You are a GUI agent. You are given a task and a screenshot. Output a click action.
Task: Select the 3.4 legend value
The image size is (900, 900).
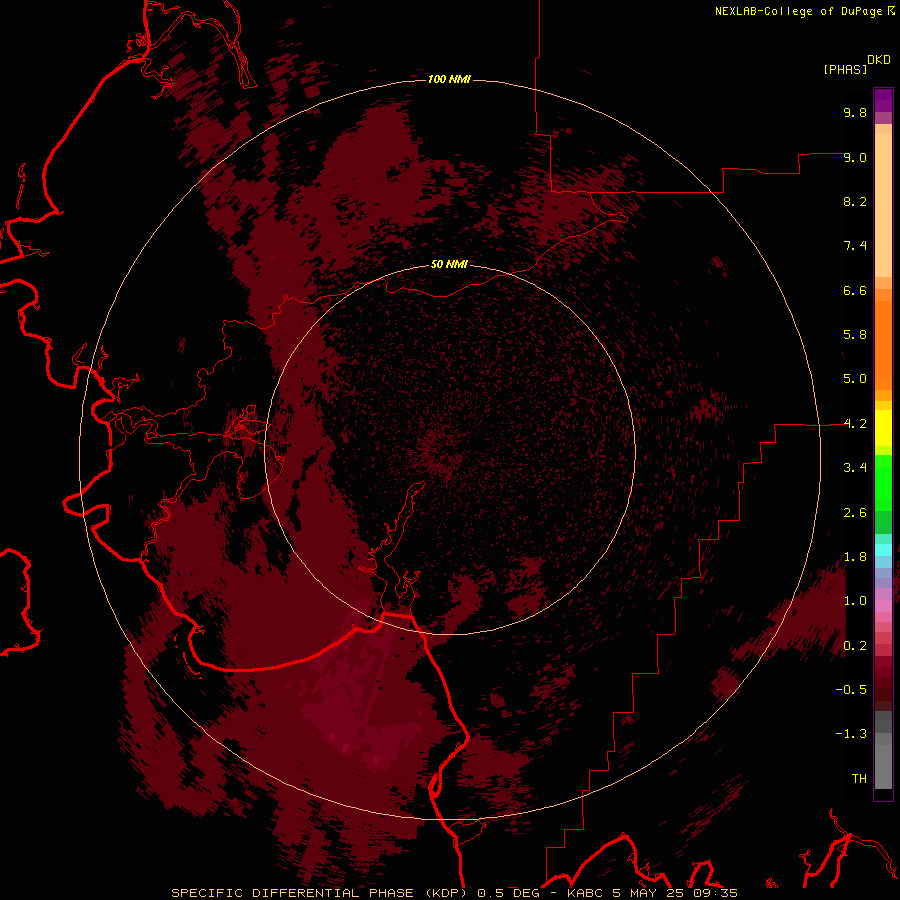[855, 468]
